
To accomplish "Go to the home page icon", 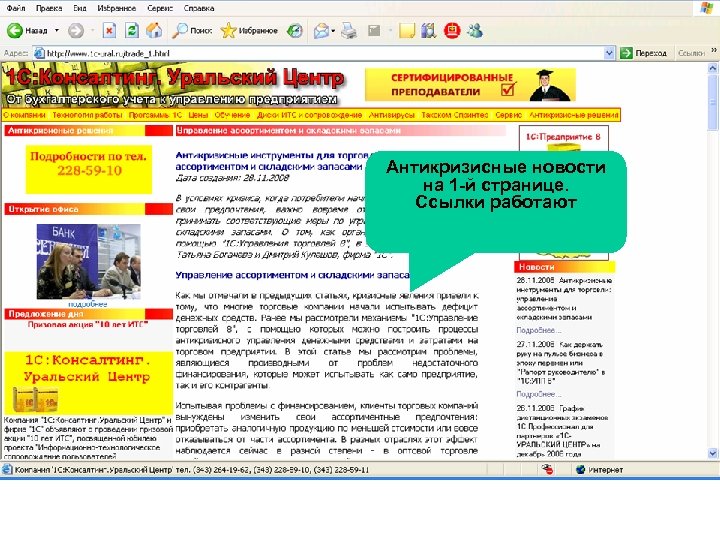I will [154, 31].
